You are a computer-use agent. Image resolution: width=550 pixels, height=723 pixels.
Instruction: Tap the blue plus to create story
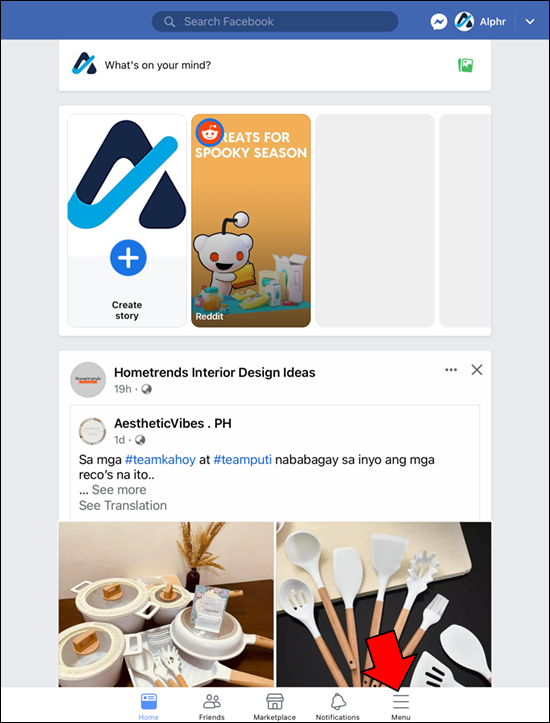[x=128, y=258]
